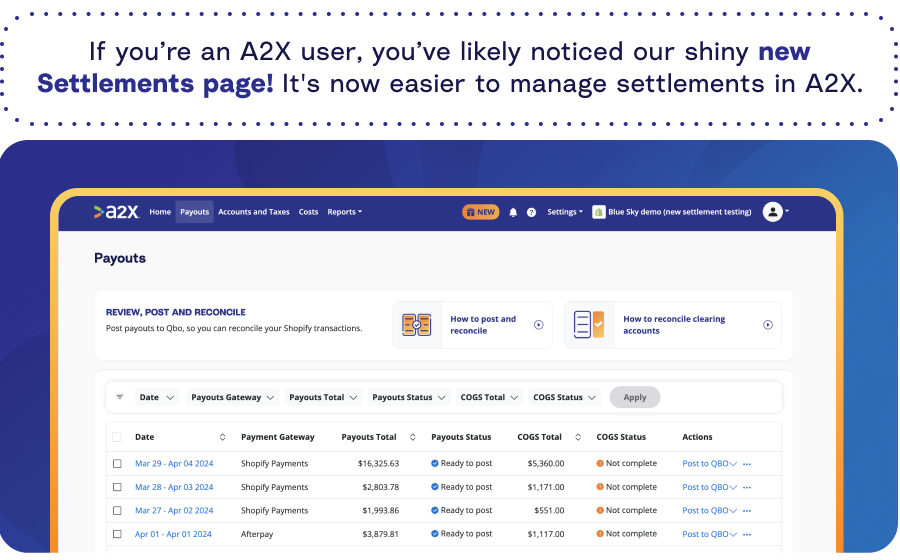Expand the Payouts Status filter dropdown
Viewport: 900px width, 560px height.
tap(409, 397)
